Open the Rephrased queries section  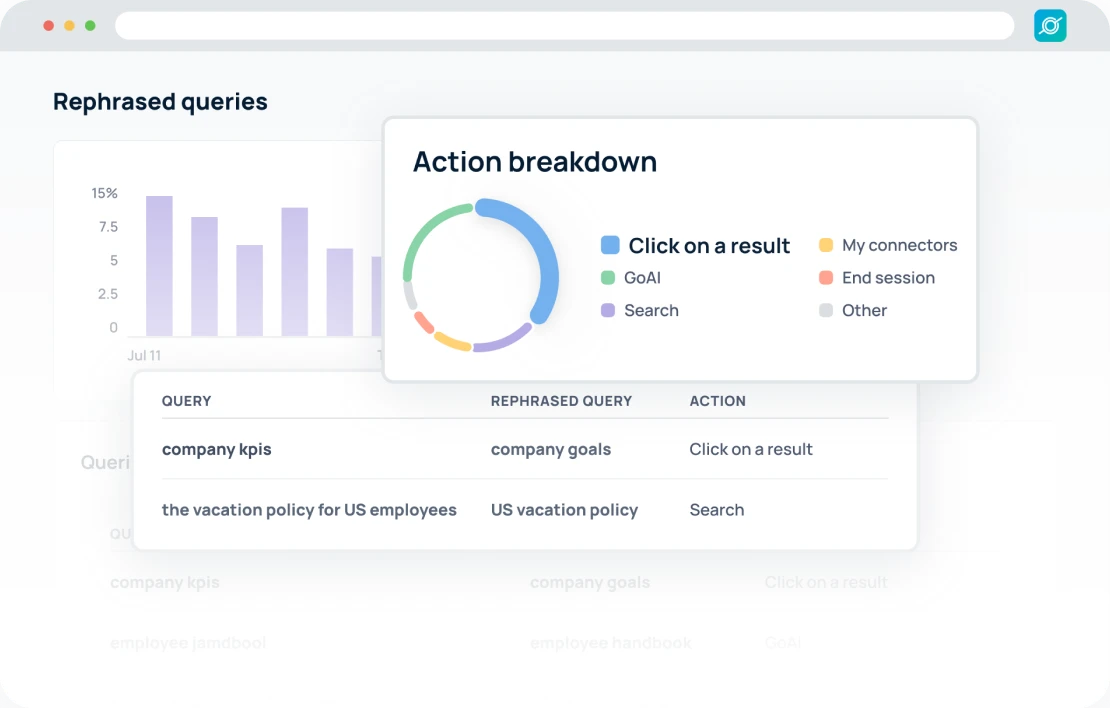[x=160, y=101]
